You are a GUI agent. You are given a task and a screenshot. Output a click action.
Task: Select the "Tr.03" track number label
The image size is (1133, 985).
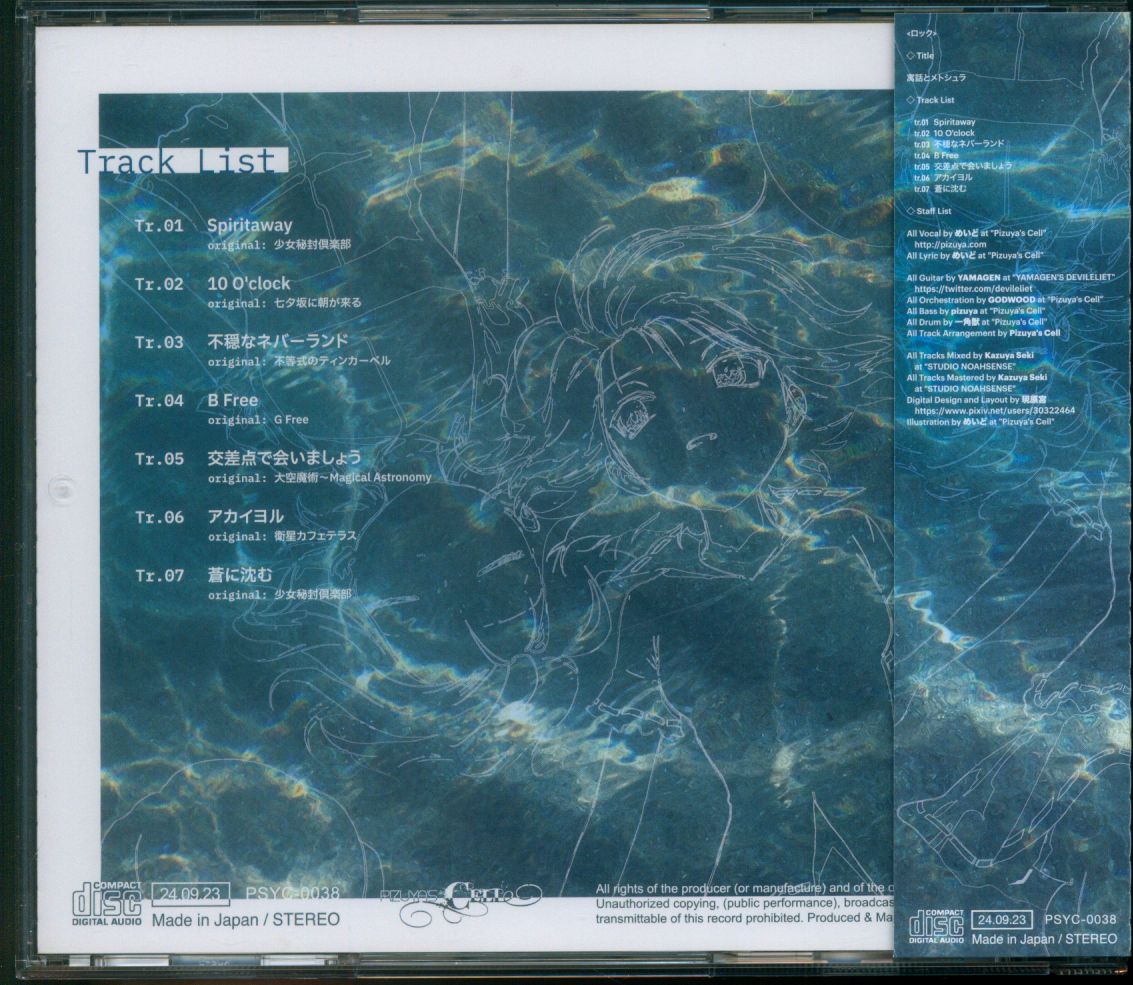point(159,343)
